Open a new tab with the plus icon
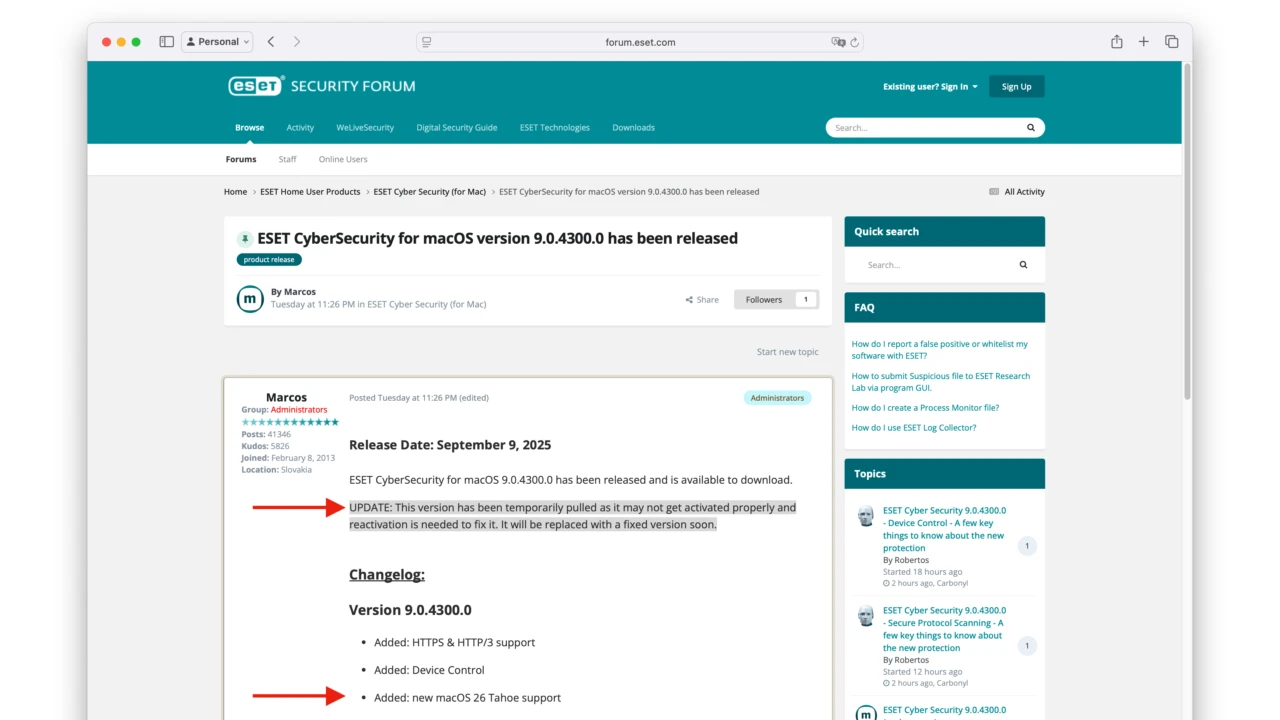 coord(1143,41)
